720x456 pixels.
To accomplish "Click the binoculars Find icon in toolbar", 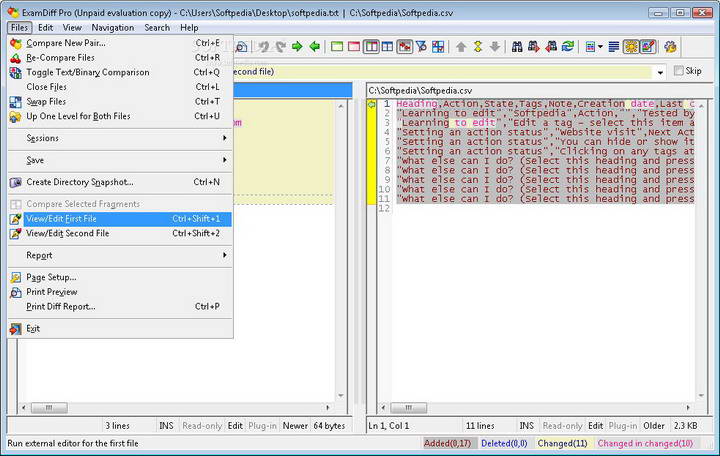I will click(516, 47).
